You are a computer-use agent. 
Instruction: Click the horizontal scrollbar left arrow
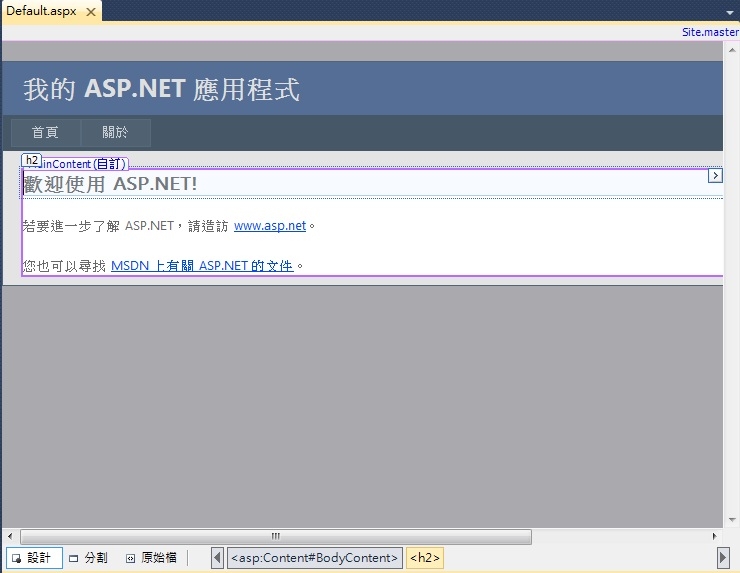(10, 537)
